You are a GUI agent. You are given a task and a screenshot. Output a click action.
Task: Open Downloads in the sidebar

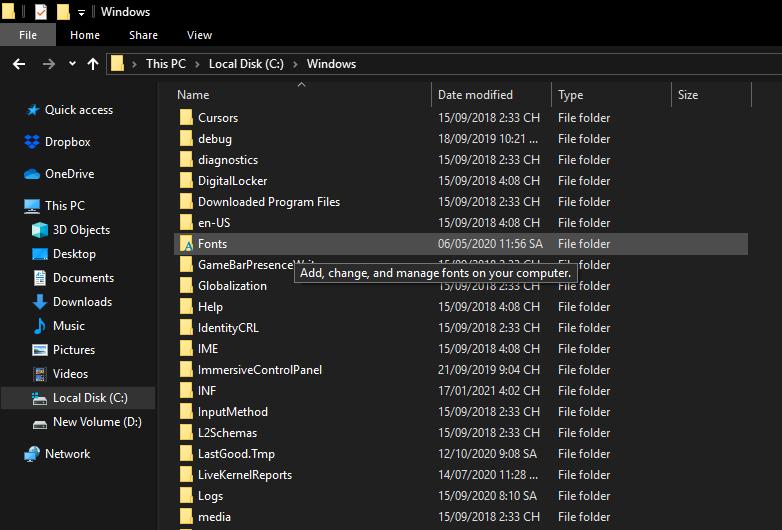(82, 302)
